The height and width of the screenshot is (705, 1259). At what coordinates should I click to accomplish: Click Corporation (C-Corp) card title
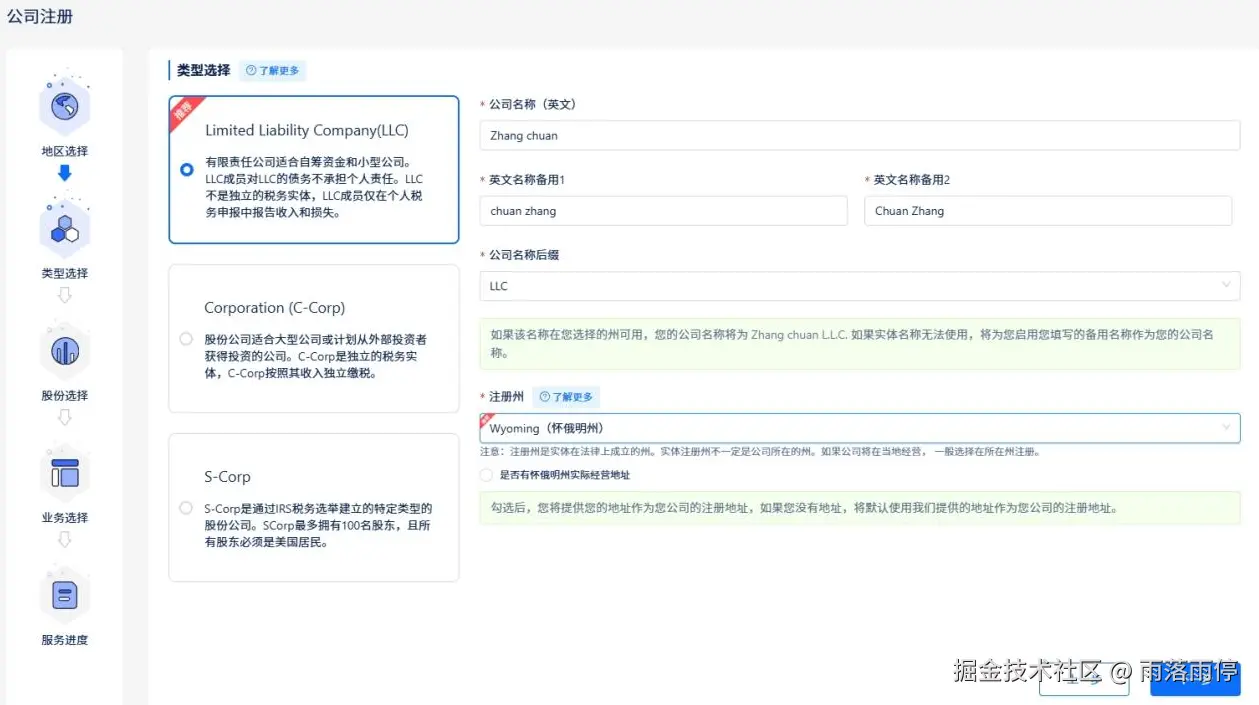coord(275,308)
